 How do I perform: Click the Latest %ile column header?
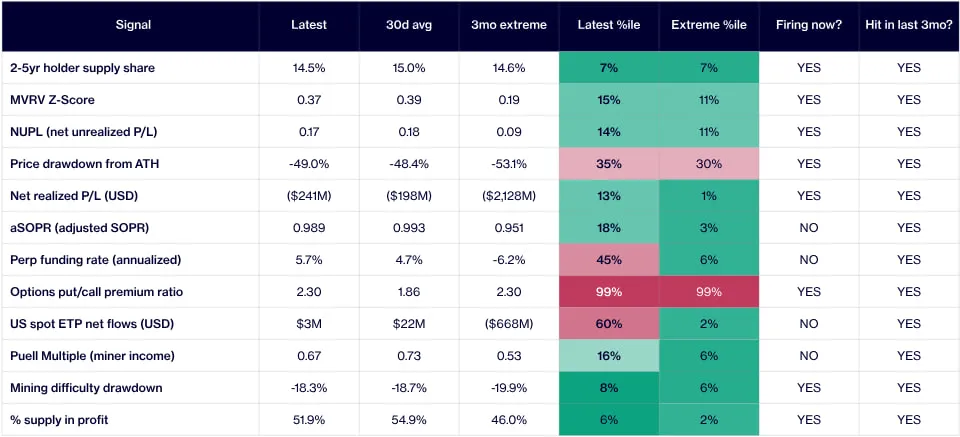[x=609, y=26]
